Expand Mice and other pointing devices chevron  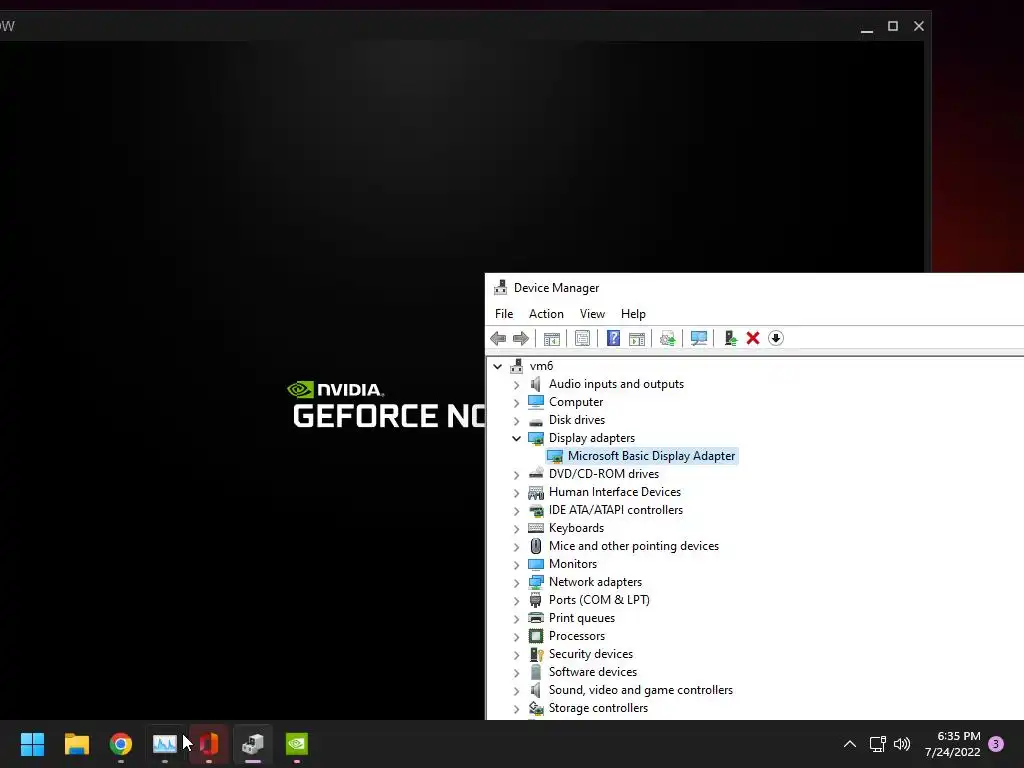pos(517,547)
